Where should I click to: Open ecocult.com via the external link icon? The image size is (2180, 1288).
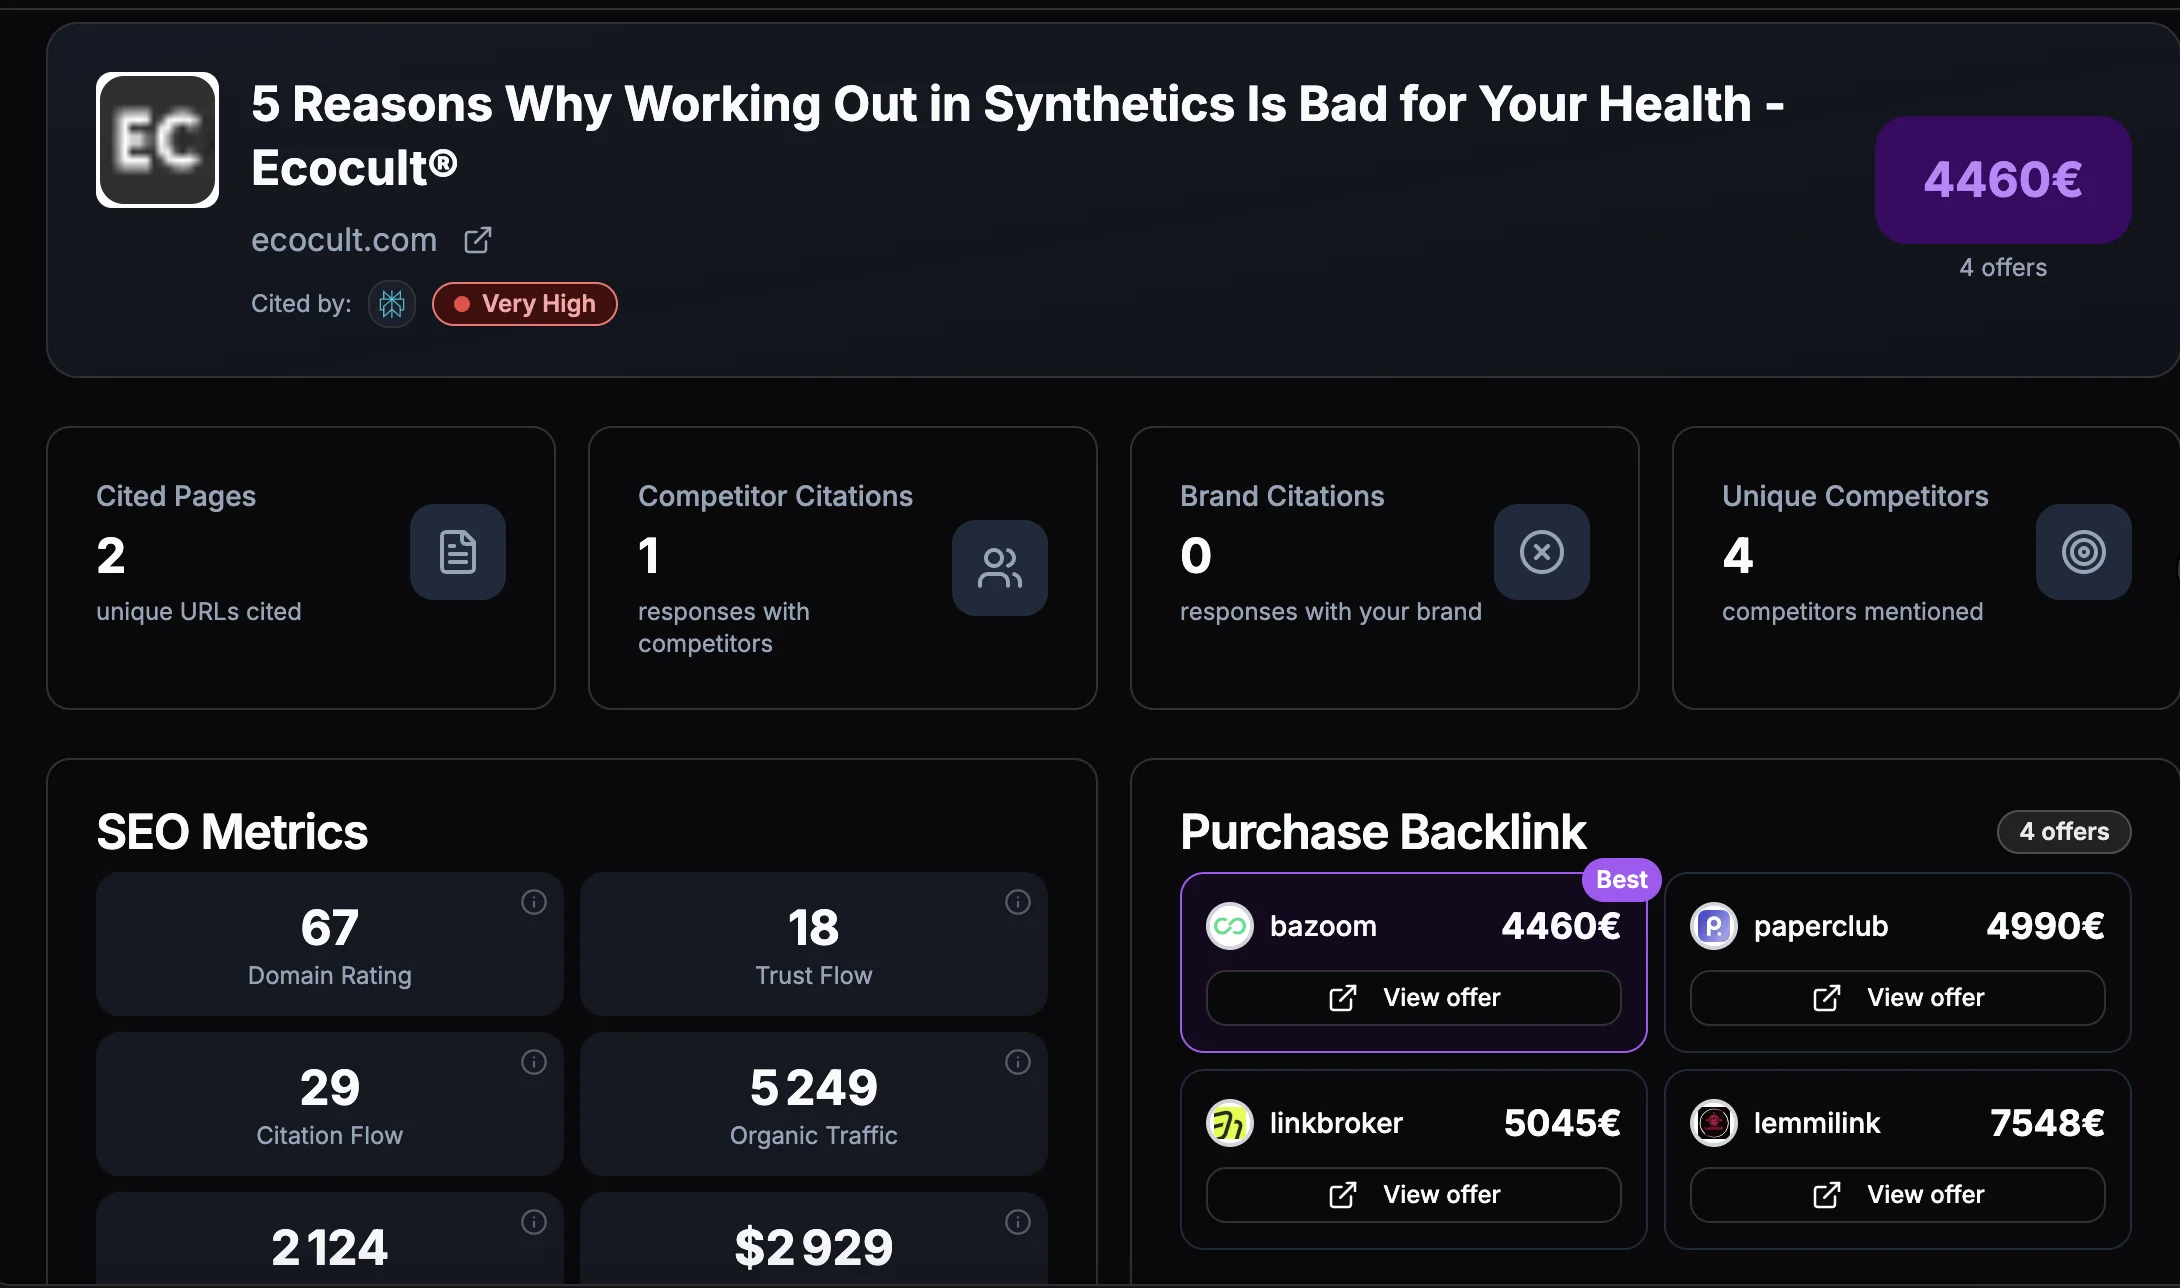point(477,239)
